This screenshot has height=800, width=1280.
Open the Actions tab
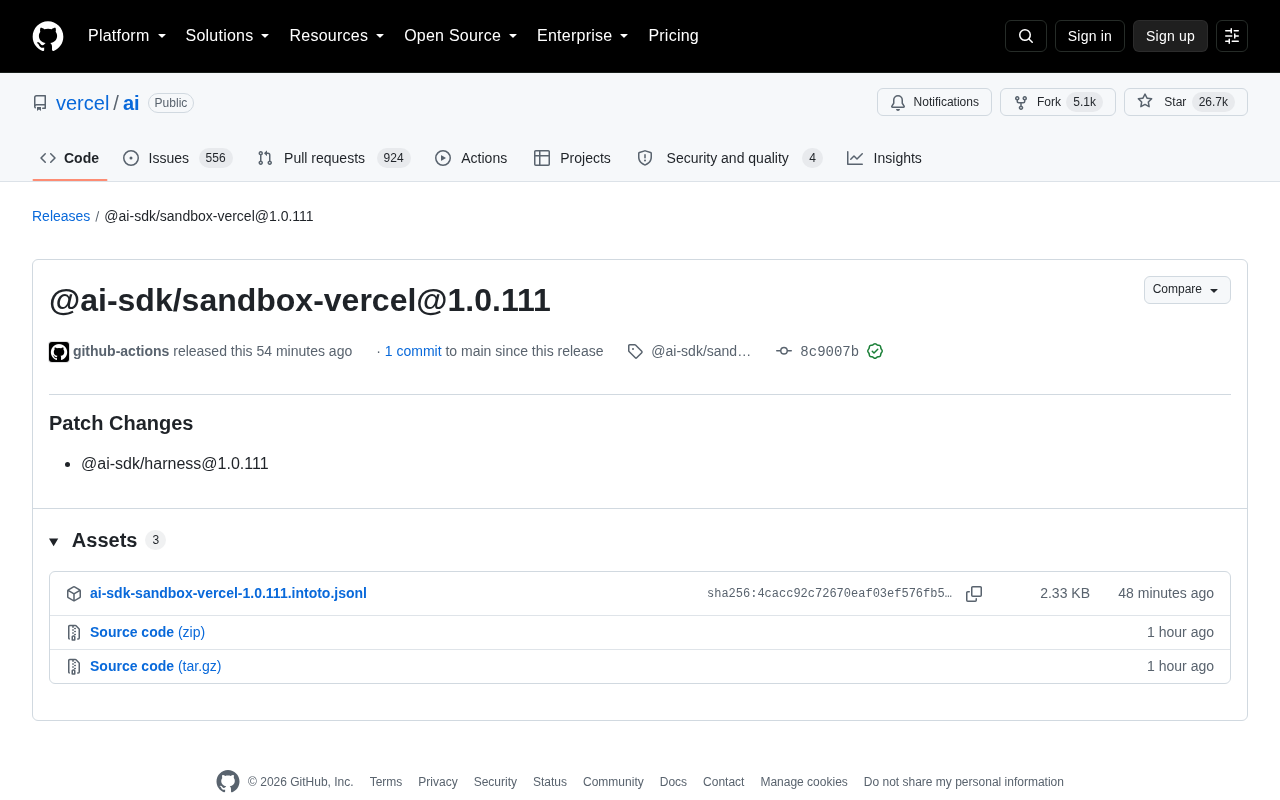(x=471, y=158)
